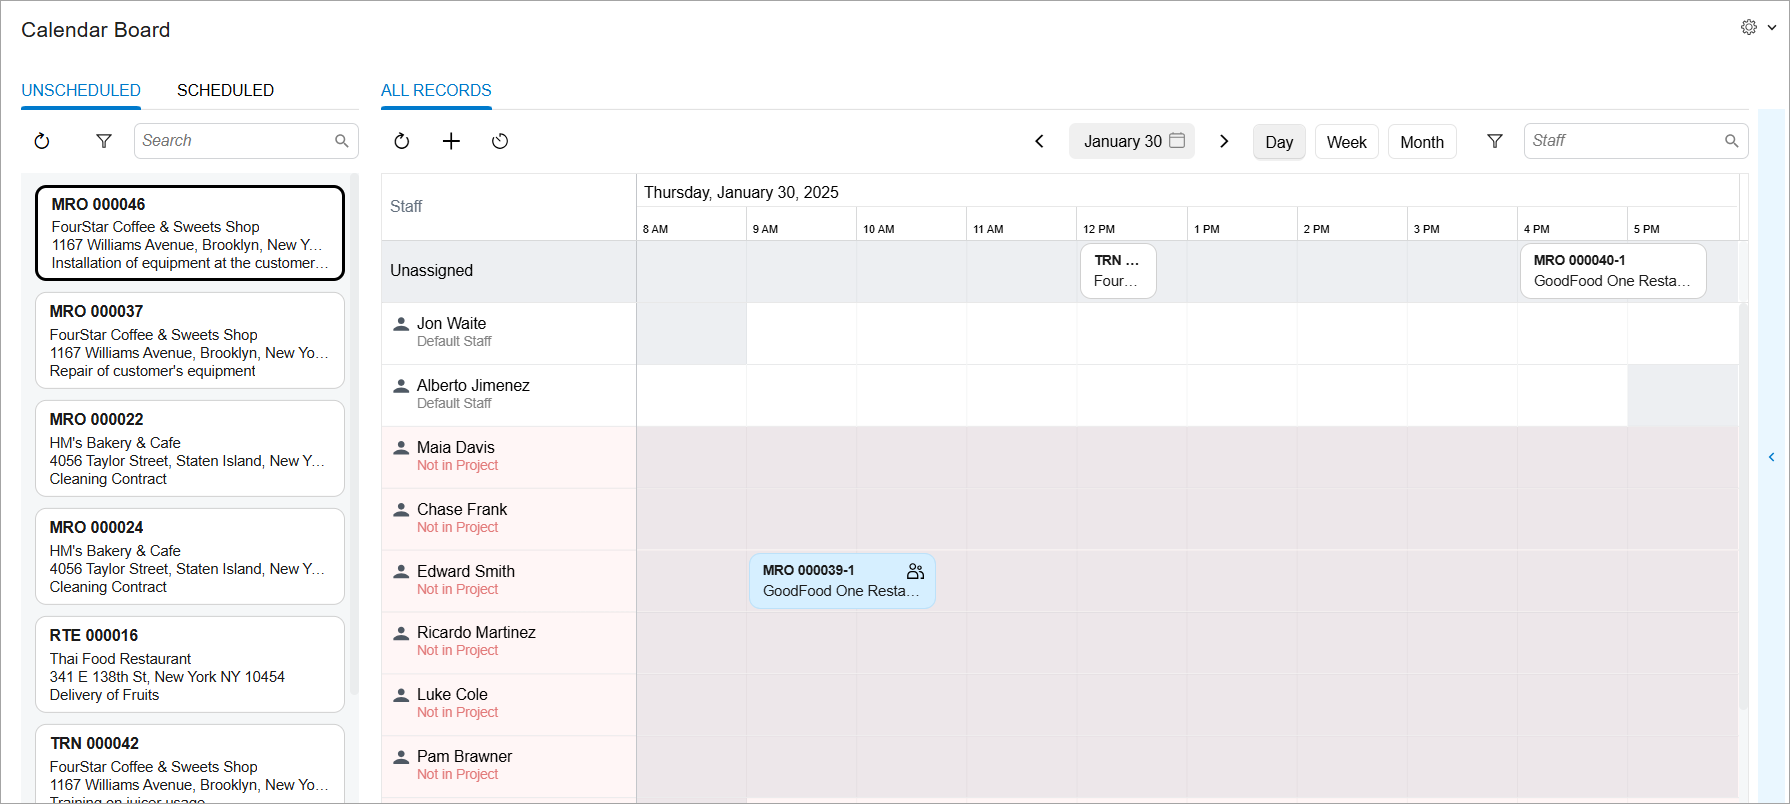The height and width of the screenshot is (804, 1790).
Task: Expand the collapsed right side panel
Action: coord(1771,457)
